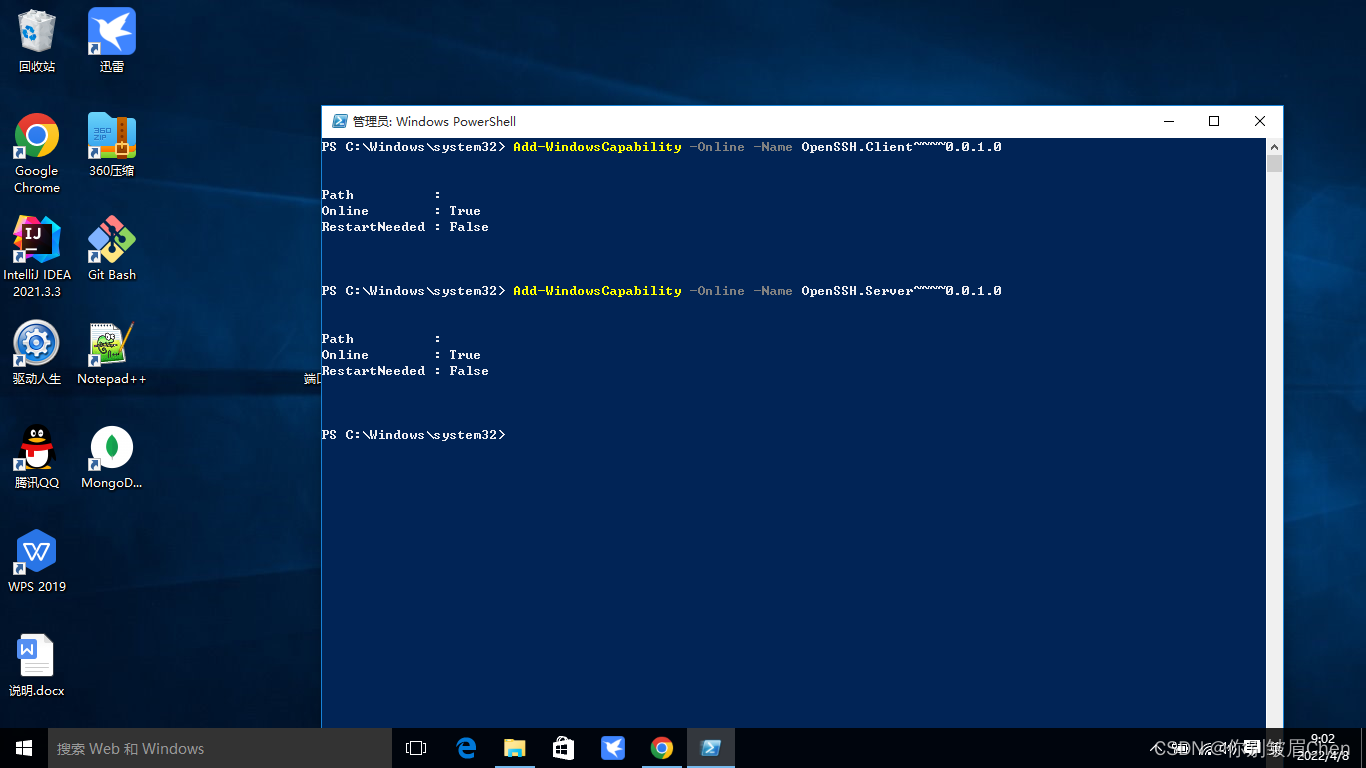The height and width of the screenshot is (768, 1366).
Task: Click the PowerShell vertical scrollbar up arrow
Action: click(x=1274, y=146)
